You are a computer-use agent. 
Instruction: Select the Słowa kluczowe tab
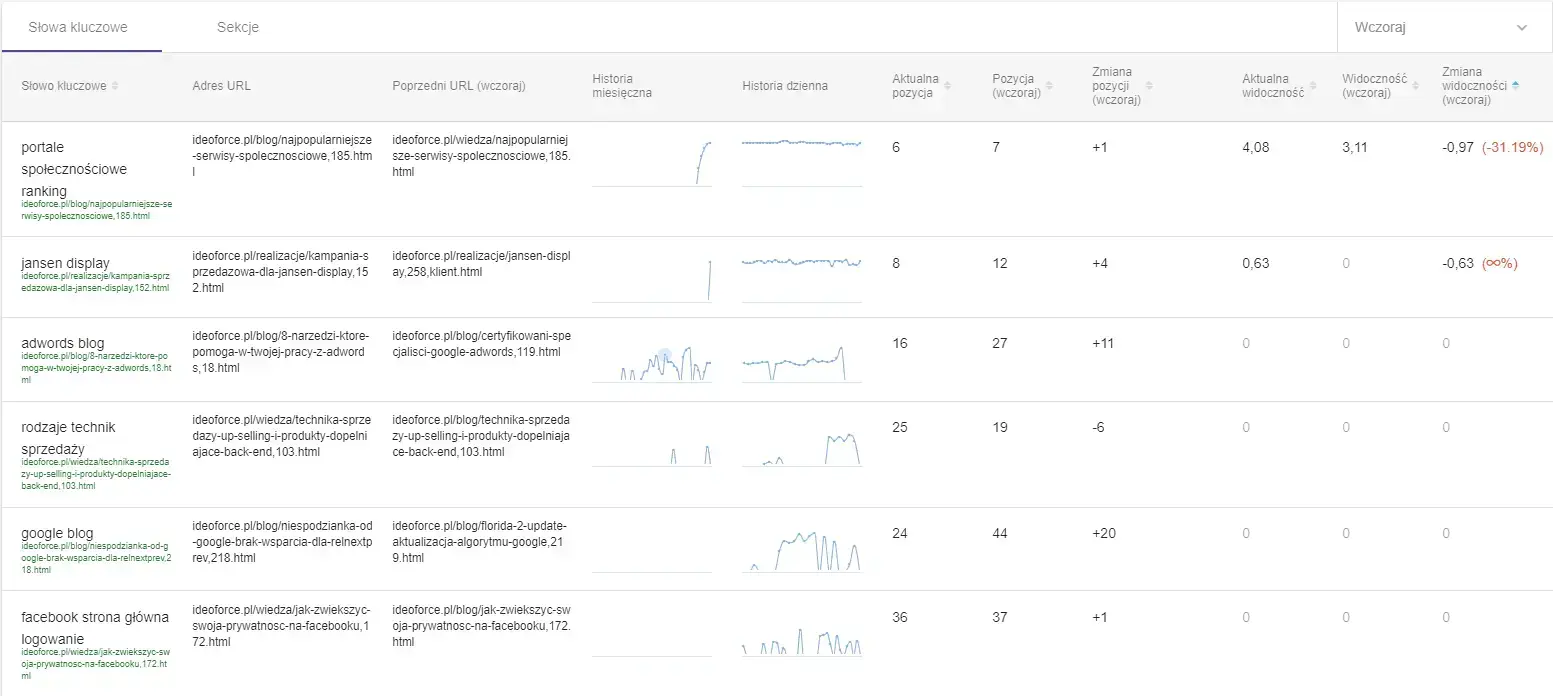78,27
